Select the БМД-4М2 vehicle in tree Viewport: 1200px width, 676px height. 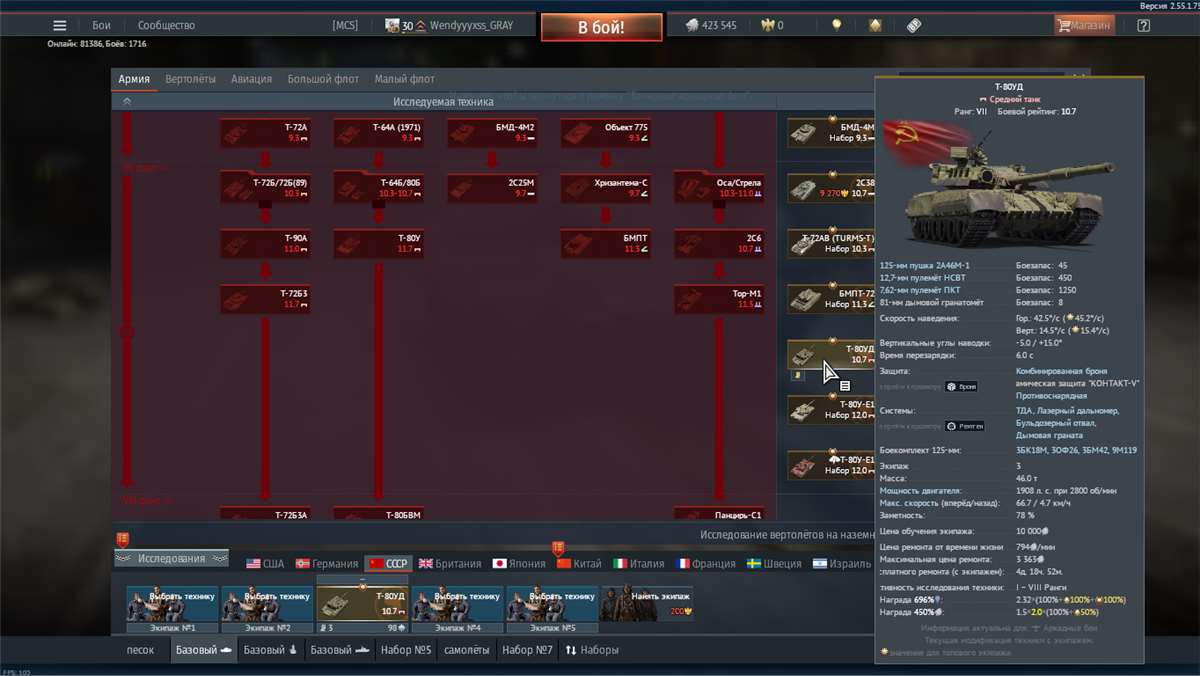(492, 133)
